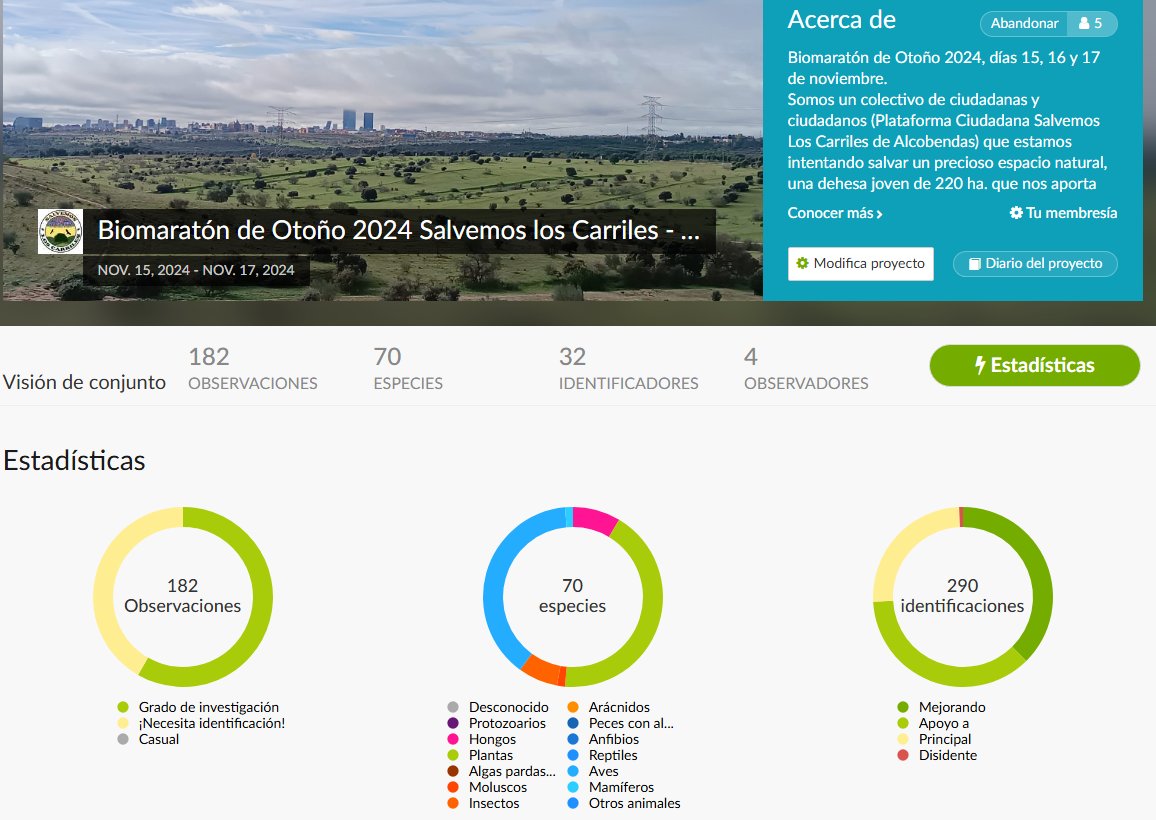Open Diario del proyecto
The image size is (1156, 820).
1035,263
